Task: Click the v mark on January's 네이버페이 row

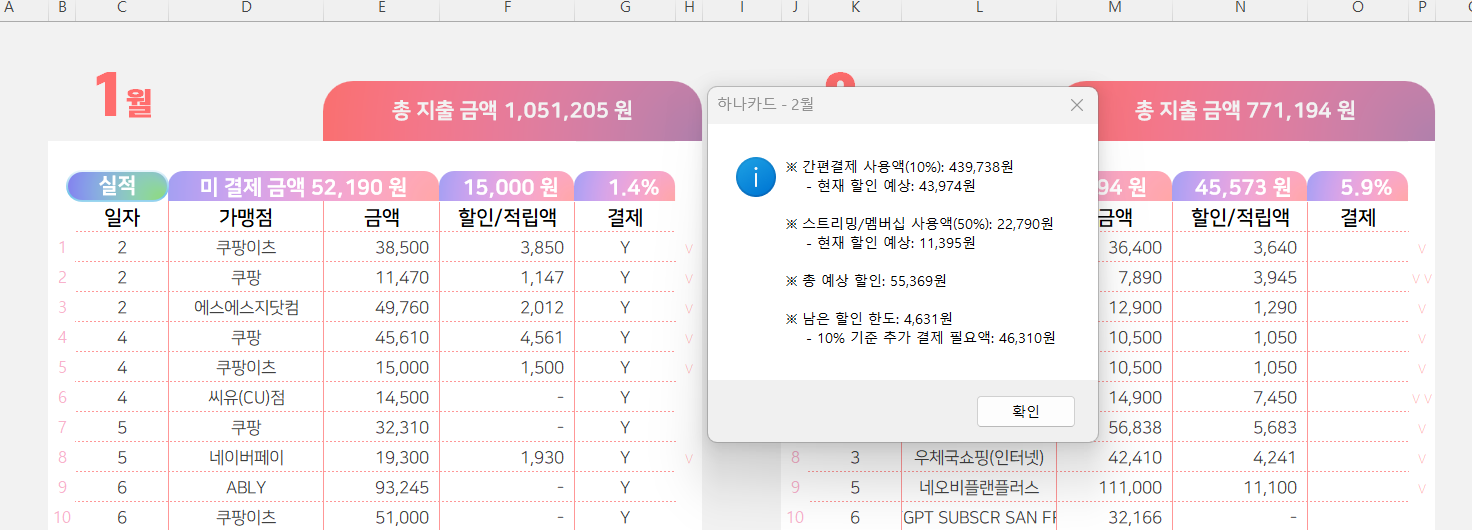Action: [688, 458]
